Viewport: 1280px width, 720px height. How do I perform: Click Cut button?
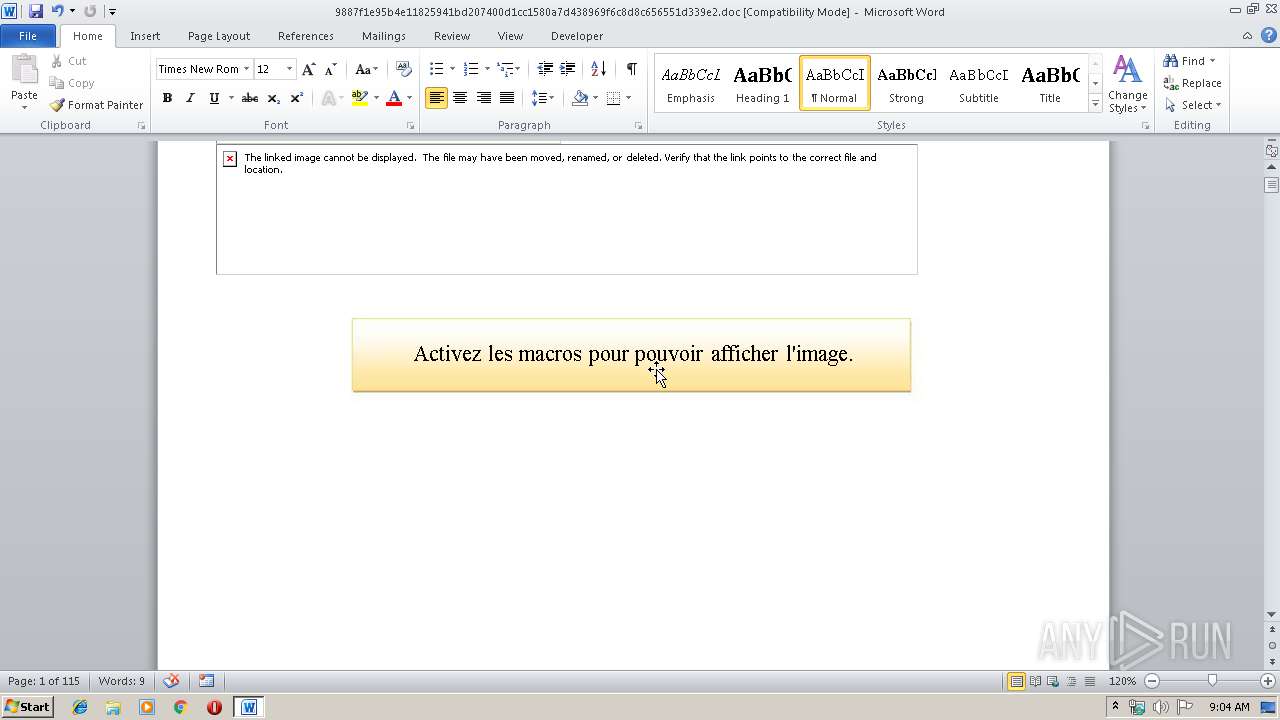click(x=69, y=61)
